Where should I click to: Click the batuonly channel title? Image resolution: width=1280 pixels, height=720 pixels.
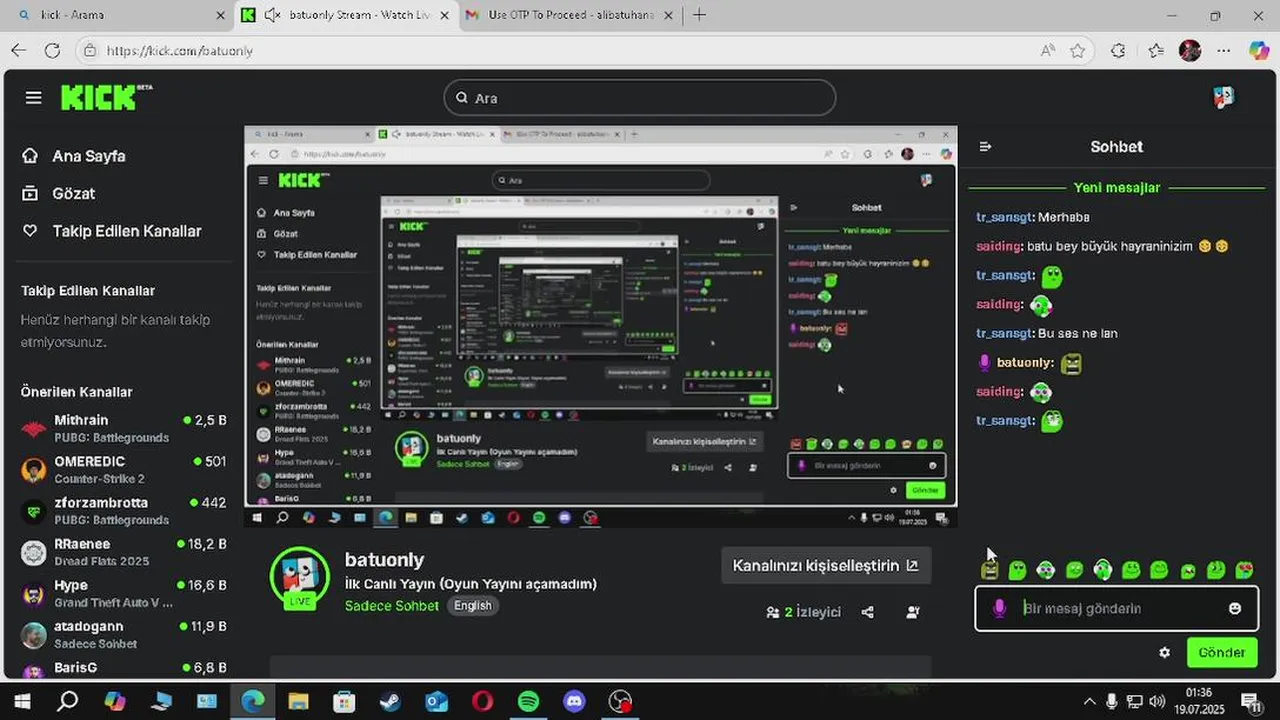[384, 560]
